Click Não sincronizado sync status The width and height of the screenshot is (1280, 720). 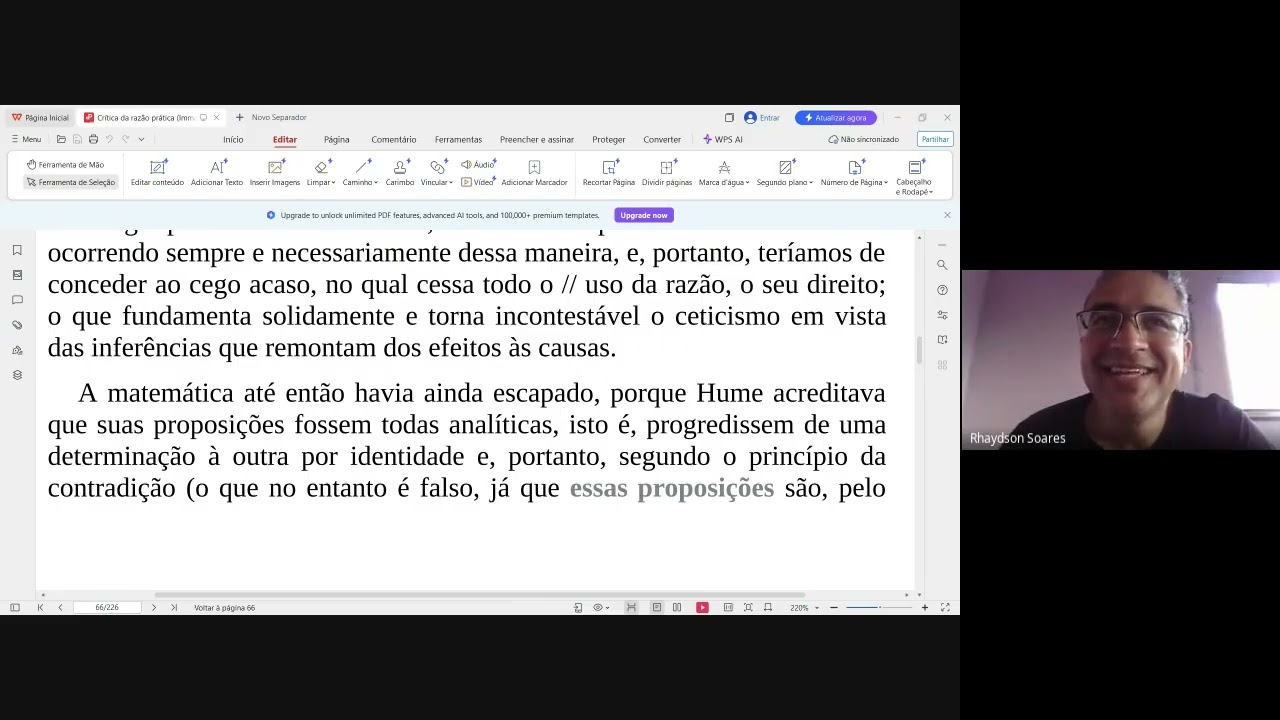point(864,139)
